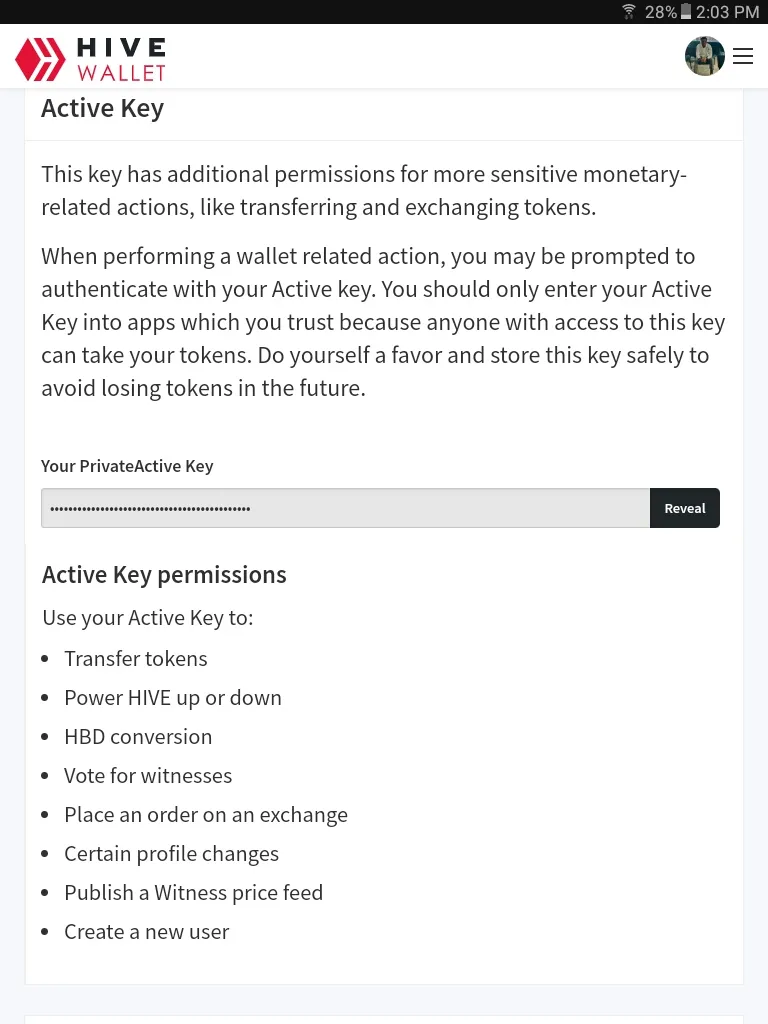Select the Vote for witnesses item
This screenshot has width=768, height=1024.
tap(148, 776)
